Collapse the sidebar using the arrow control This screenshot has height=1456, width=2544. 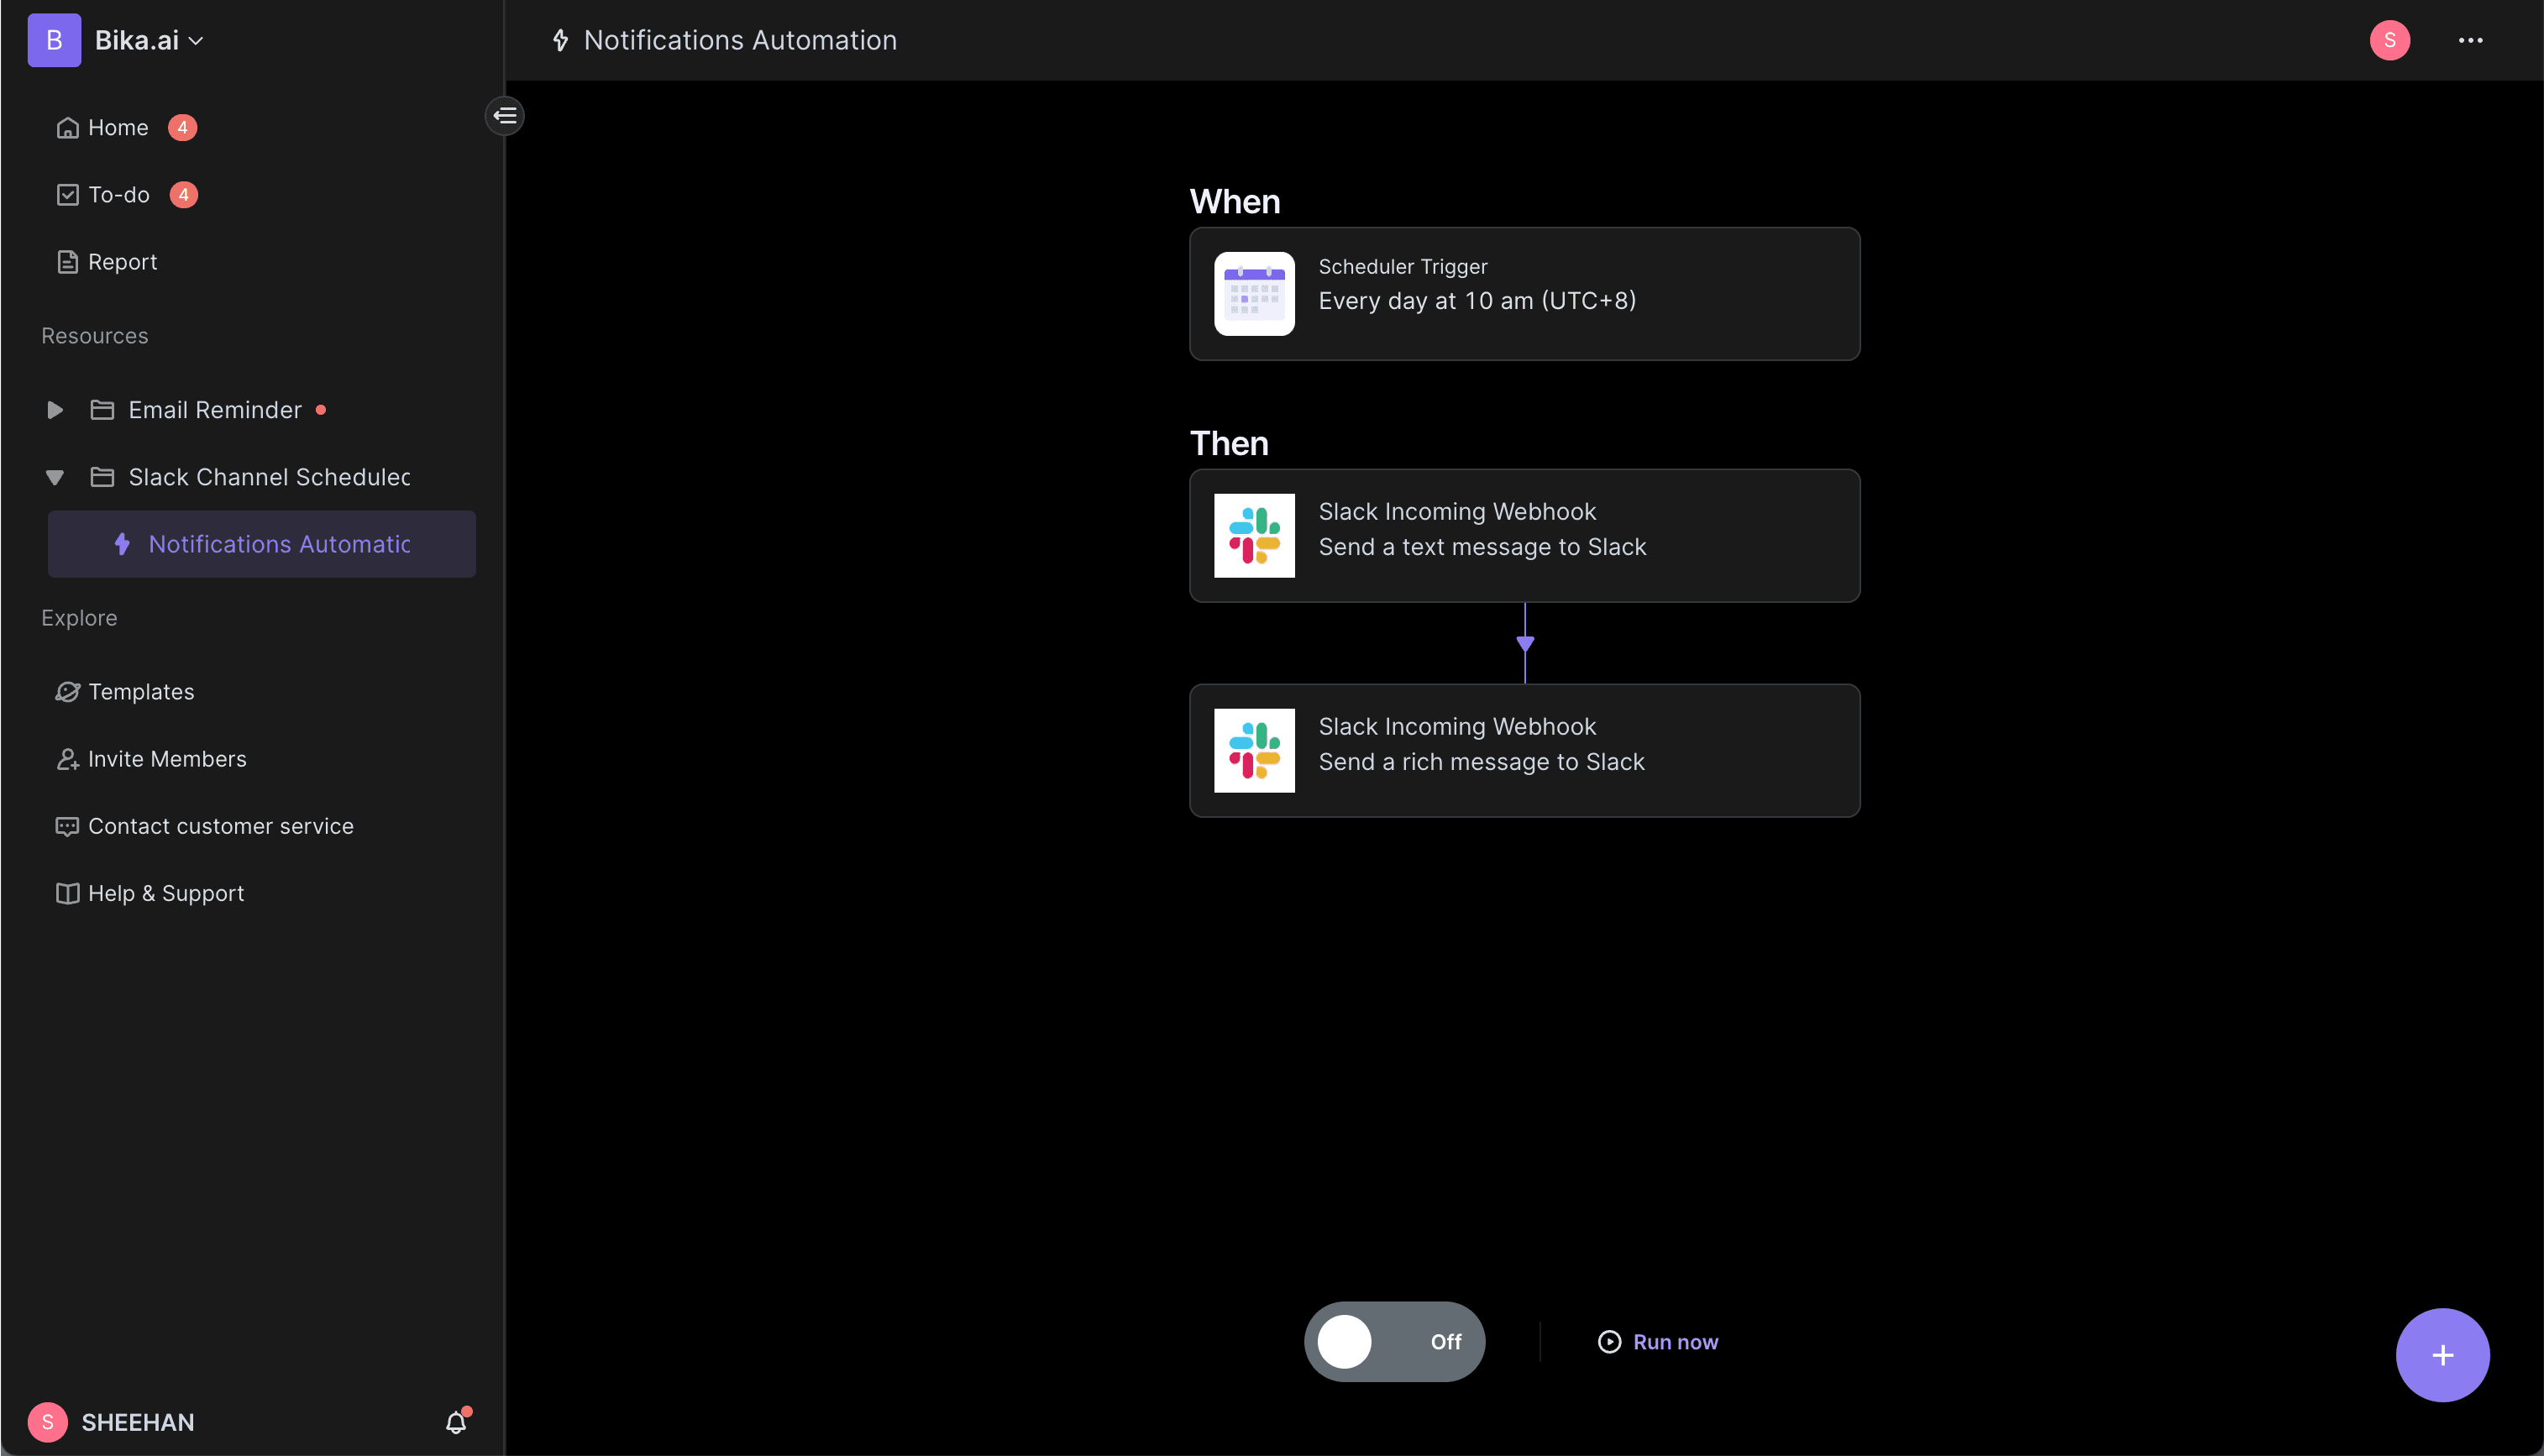tap(505, 116)
